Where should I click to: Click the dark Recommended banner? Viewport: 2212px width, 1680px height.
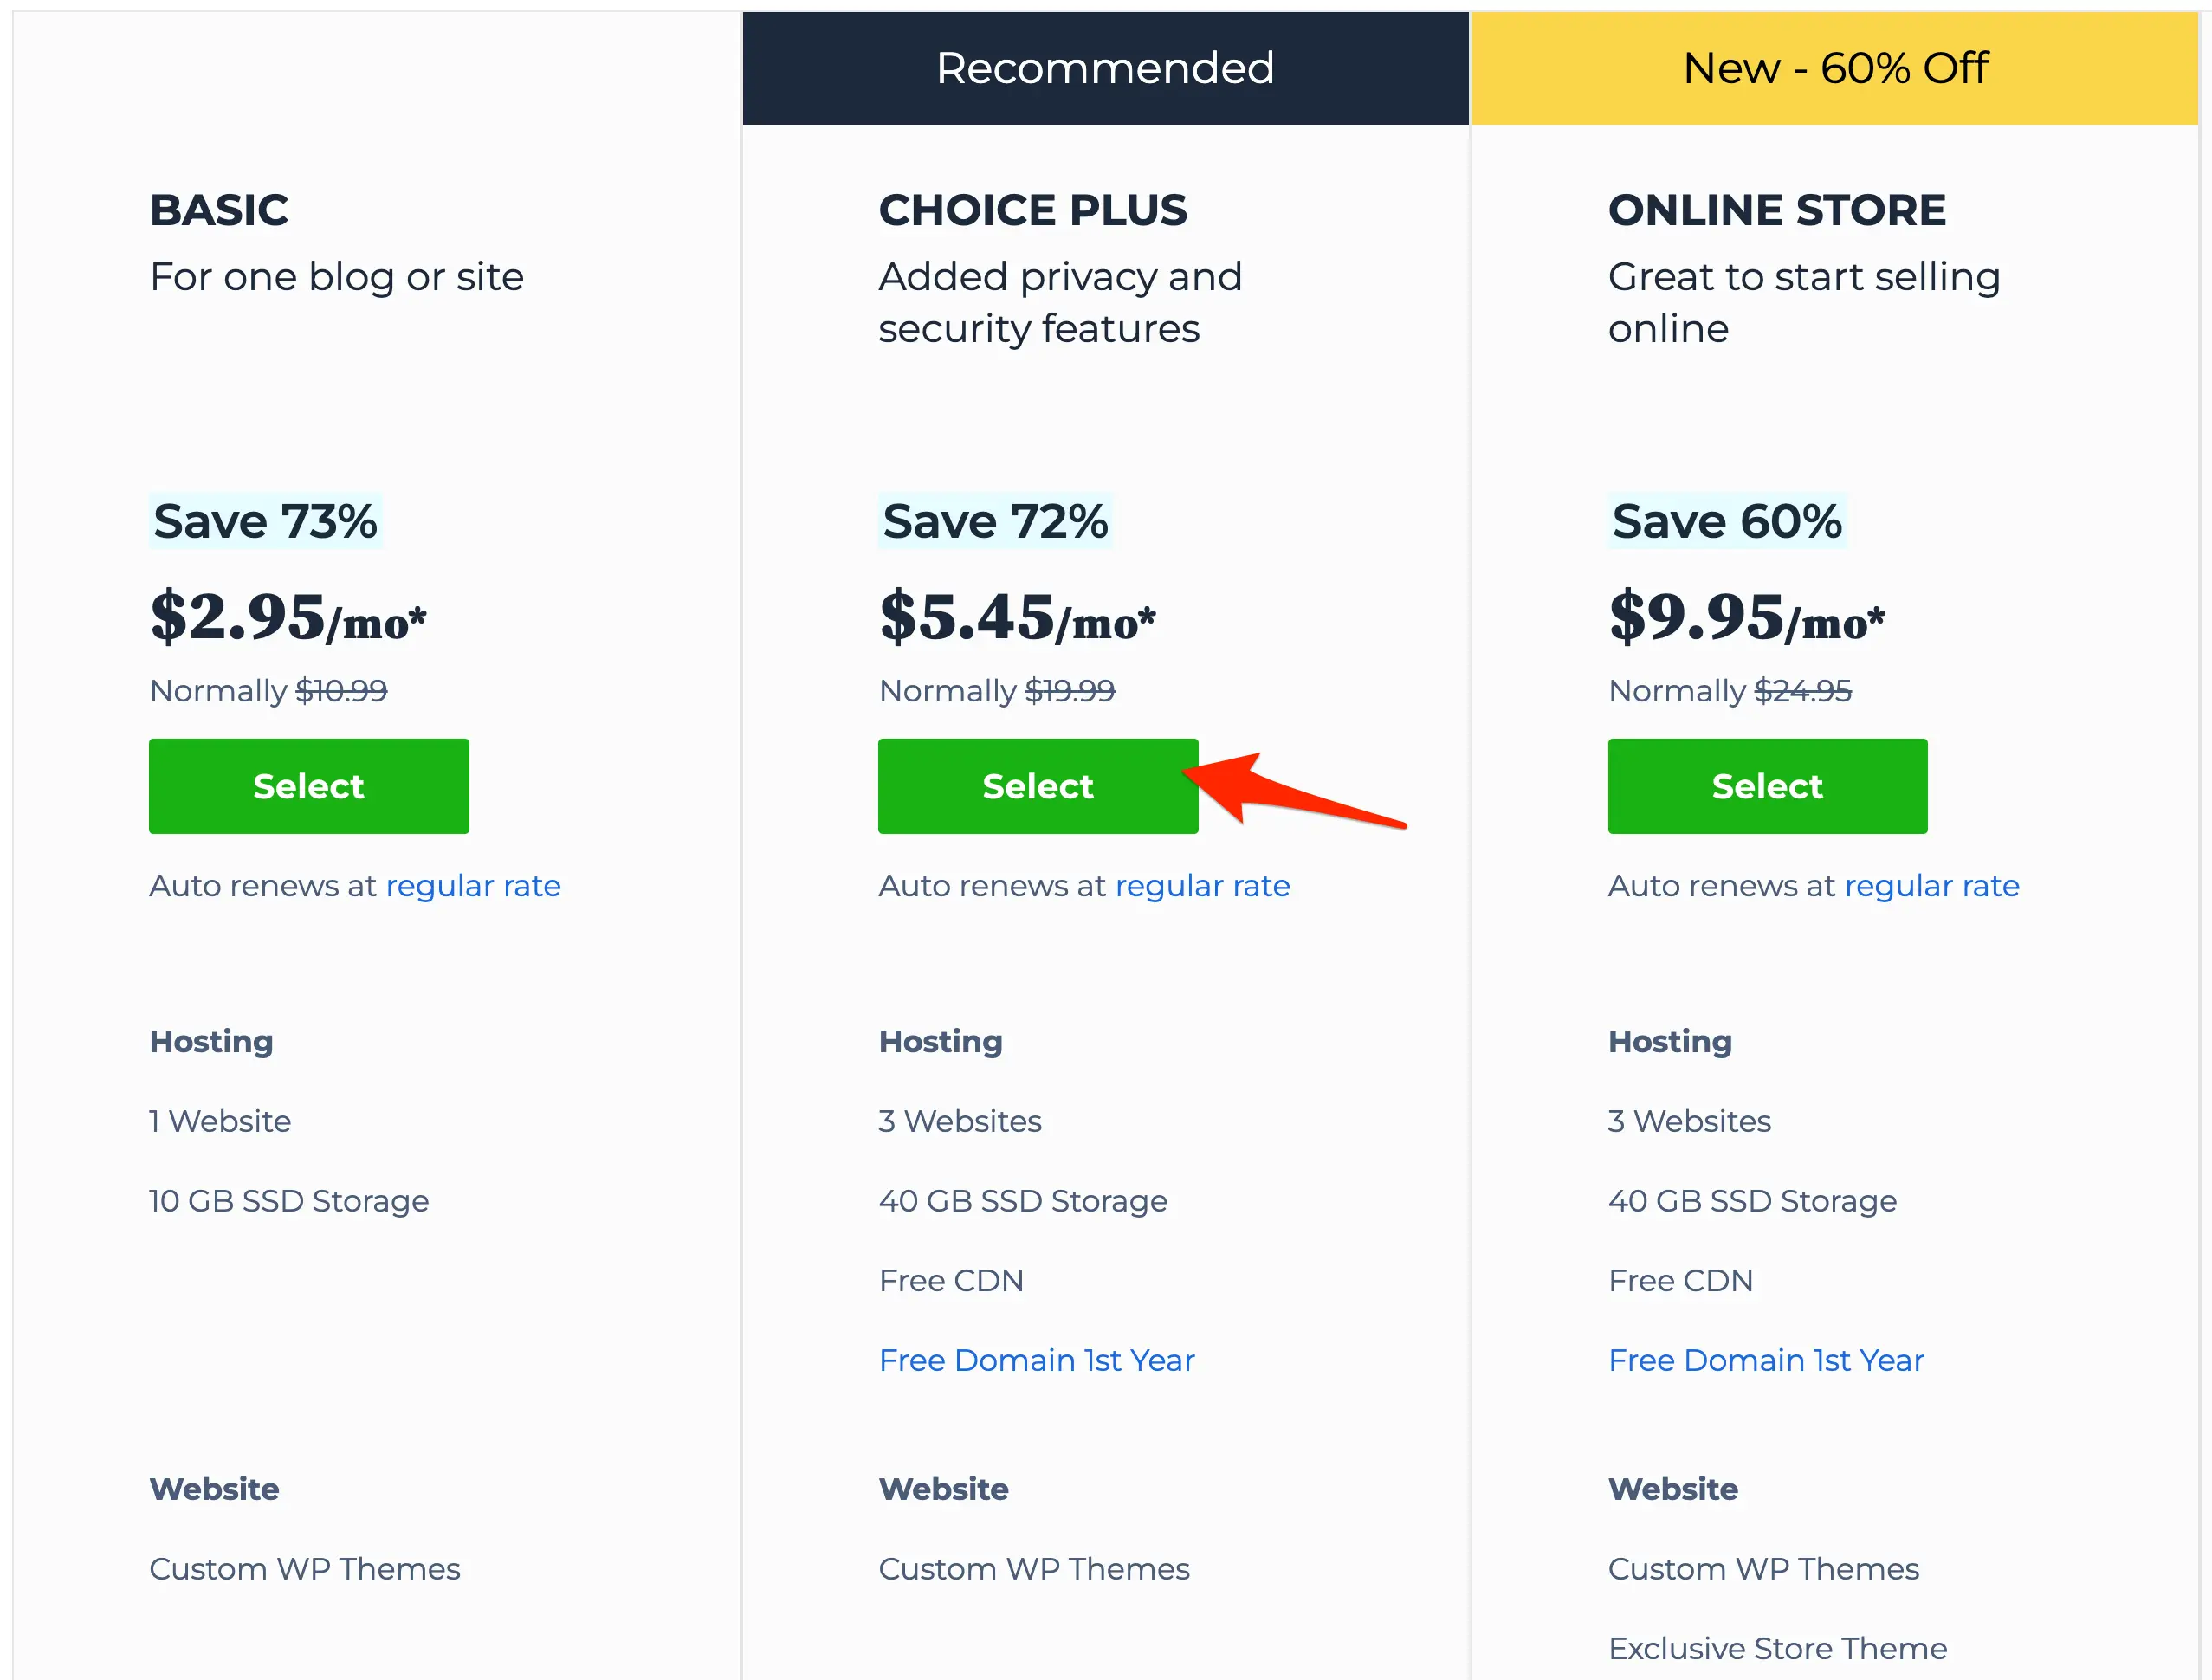pyautogui.click(x=1105, y=68)
